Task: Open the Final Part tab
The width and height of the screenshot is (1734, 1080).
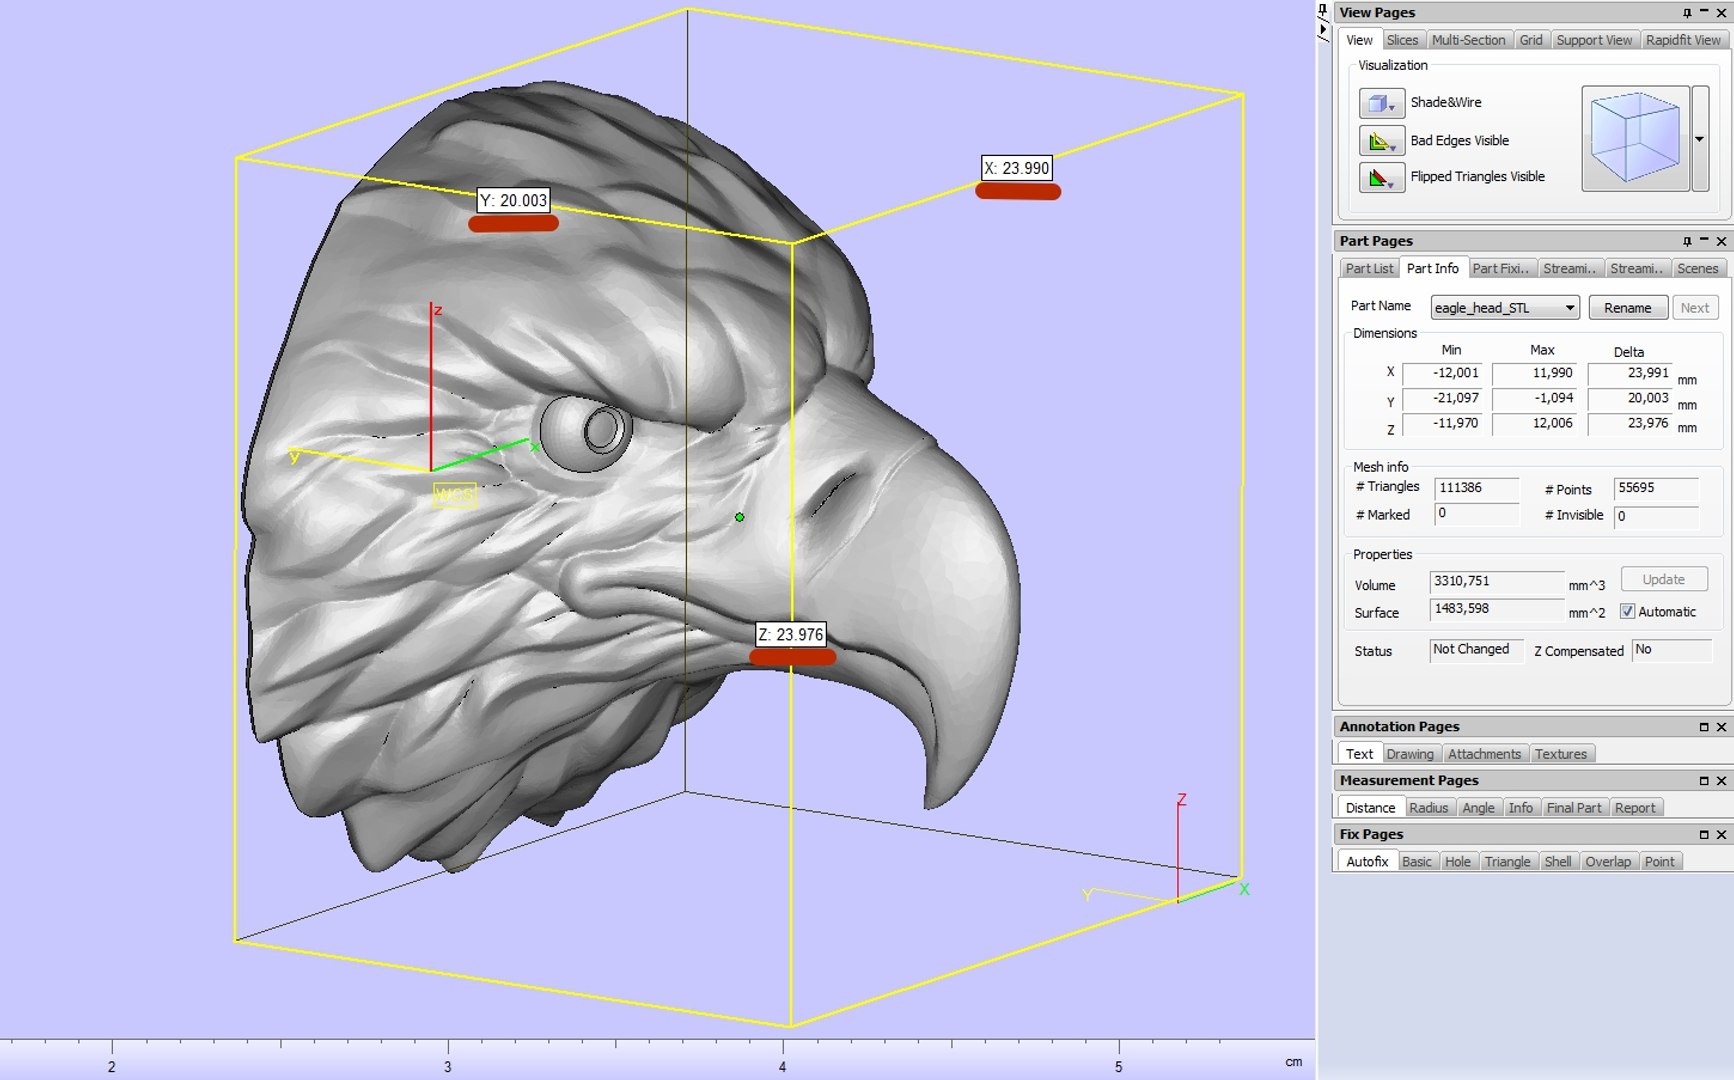Action: pos(1574,809)
